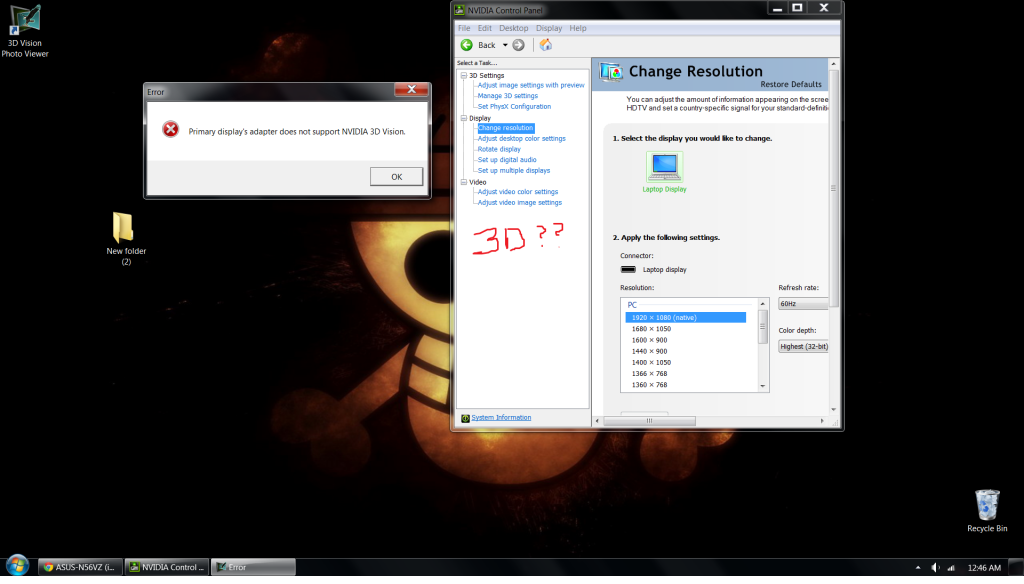
Task: Open the Help menu
Action: click(578, 28)
